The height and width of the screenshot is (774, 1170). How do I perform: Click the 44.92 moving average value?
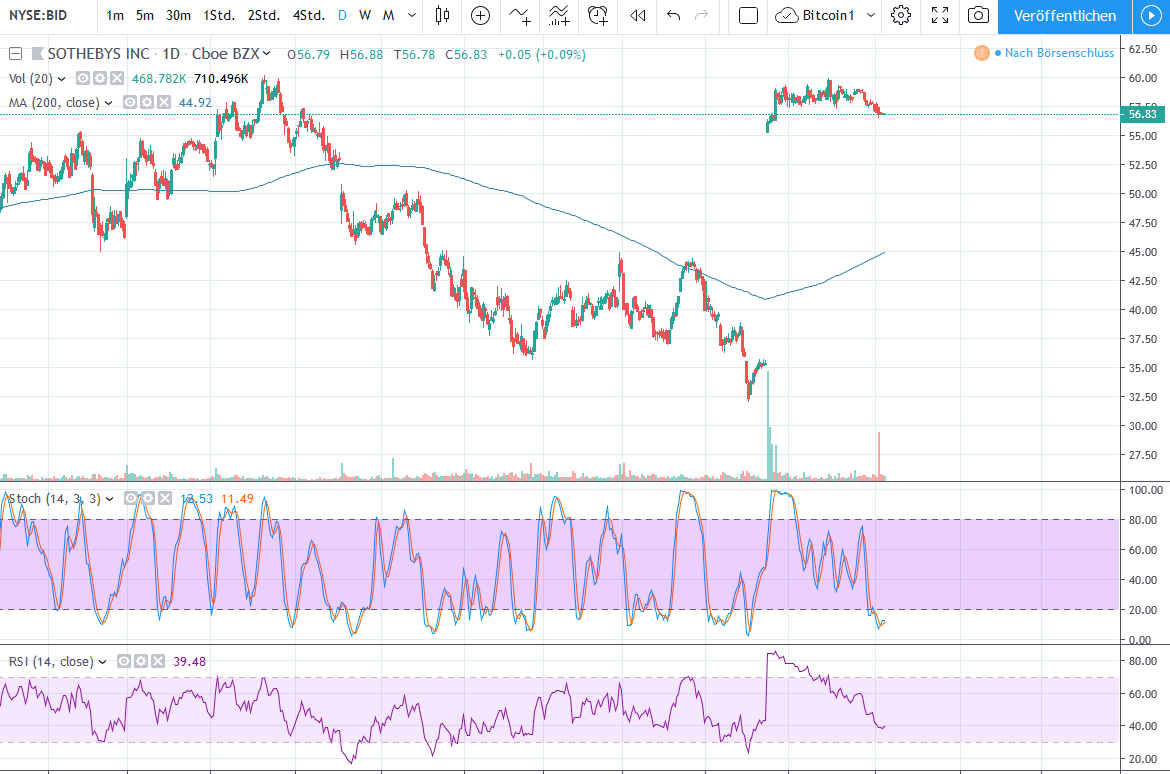195,103
